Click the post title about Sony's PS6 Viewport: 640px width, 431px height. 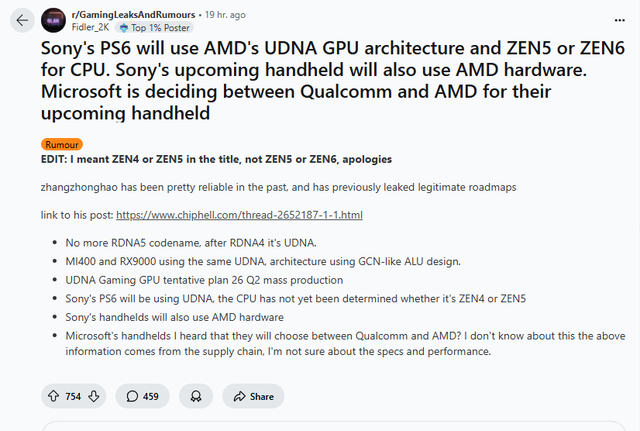pos(333,80)
